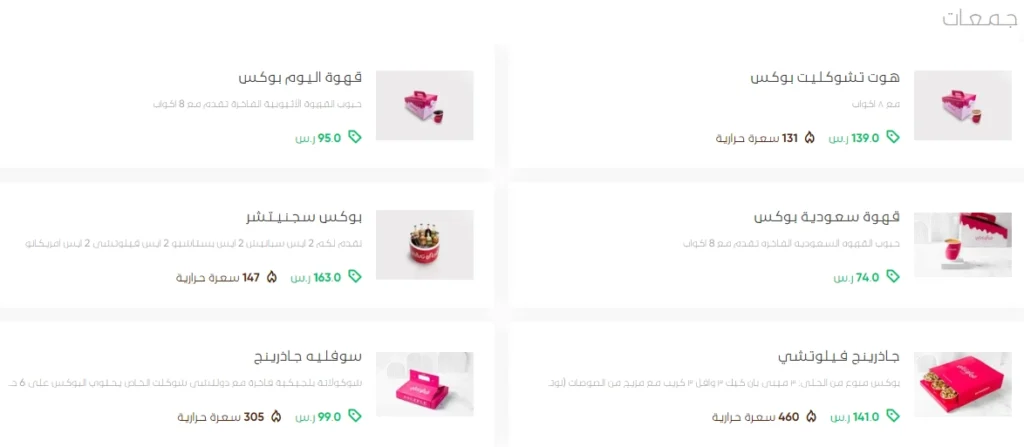Open the قهوة اليوم بوكس product thumbnail

tap(424, 105)
